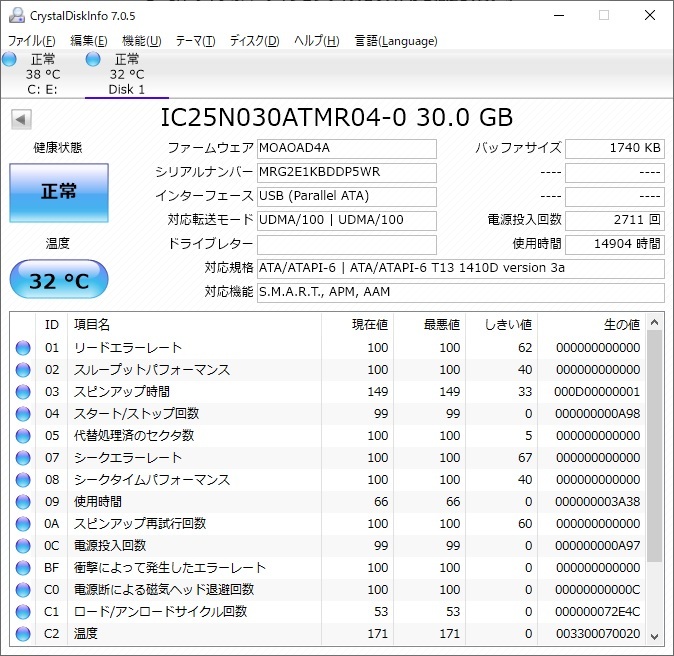Click status orb of attribute C0 row
674x656 pixels.
click(x=23, y=590)
